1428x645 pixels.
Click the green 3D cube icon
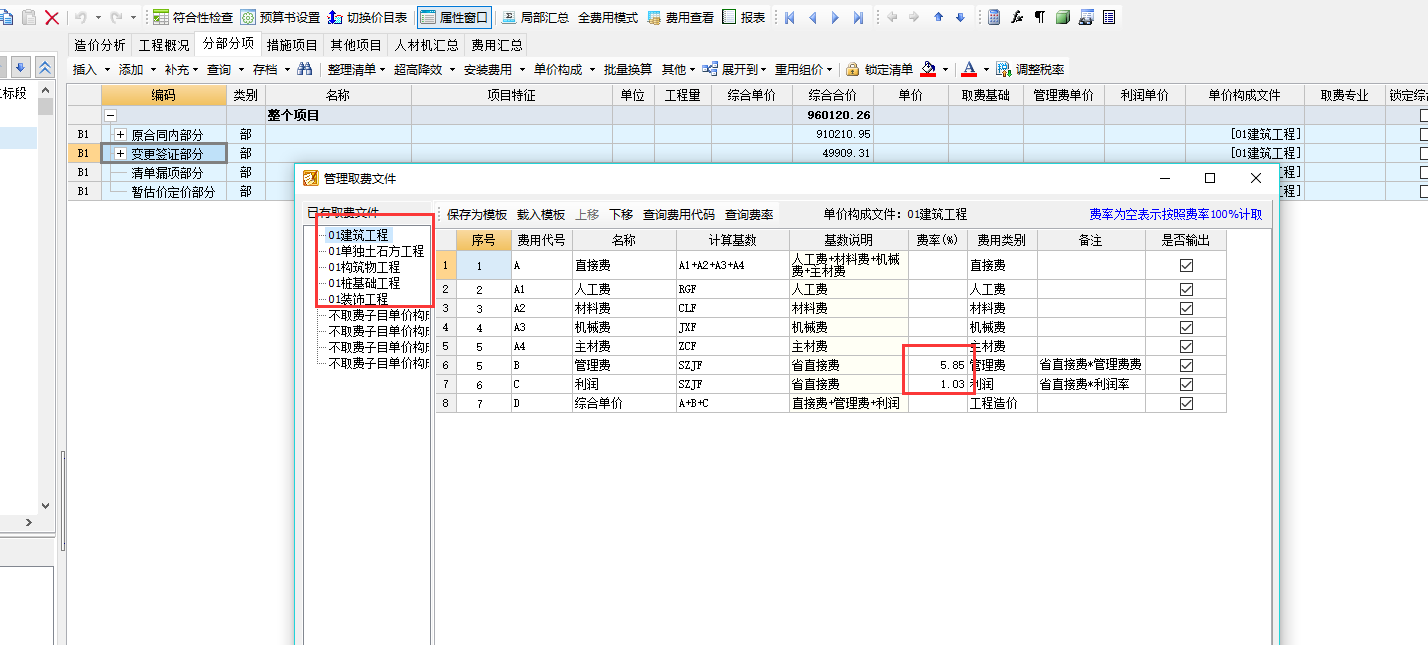click(1062, 18)
